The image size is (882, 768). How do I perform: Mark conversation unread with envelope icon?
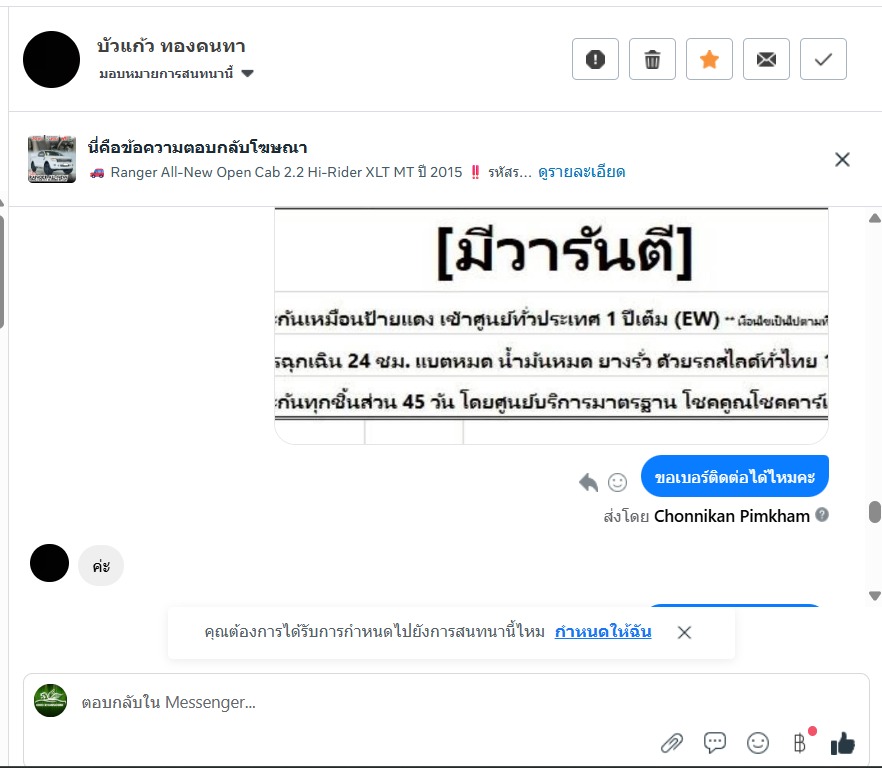point(766,59)
